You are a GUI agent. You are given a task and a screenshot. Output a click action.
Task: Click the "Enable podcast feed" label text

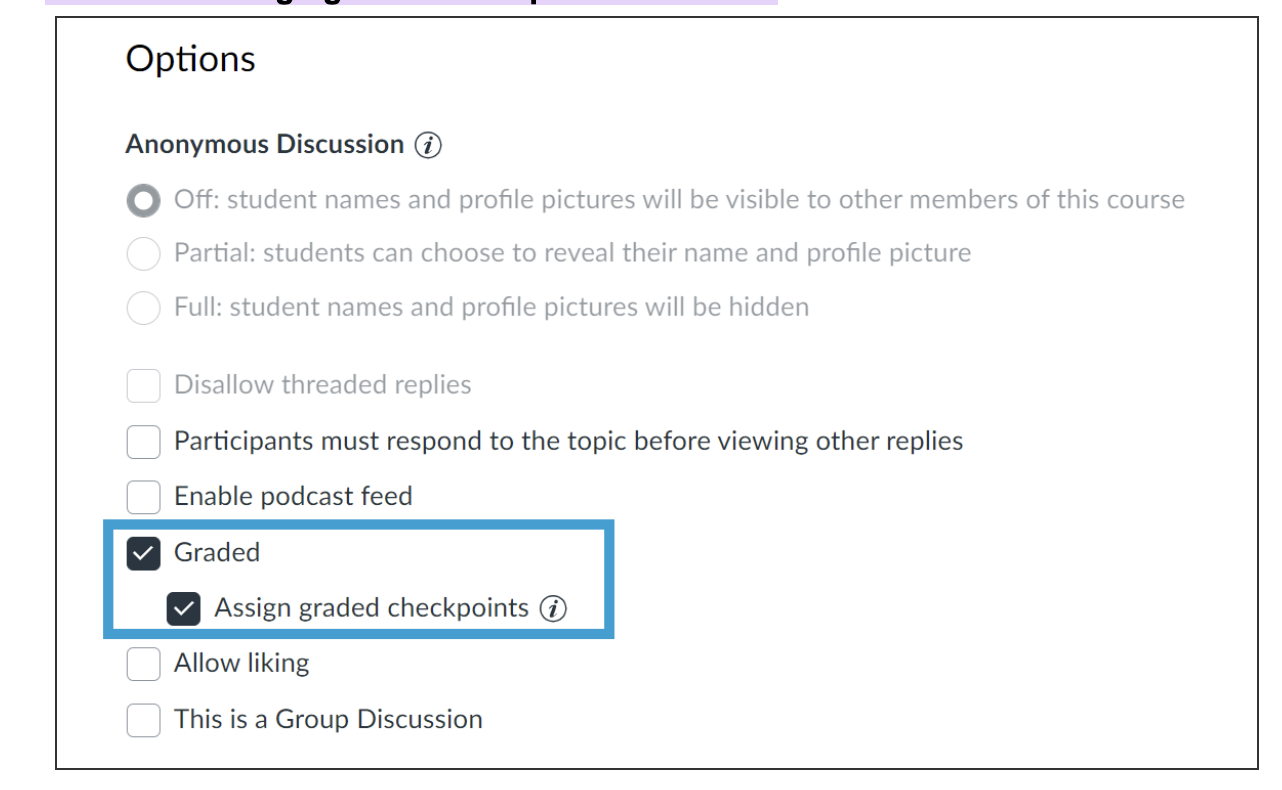tap(292, 496)
